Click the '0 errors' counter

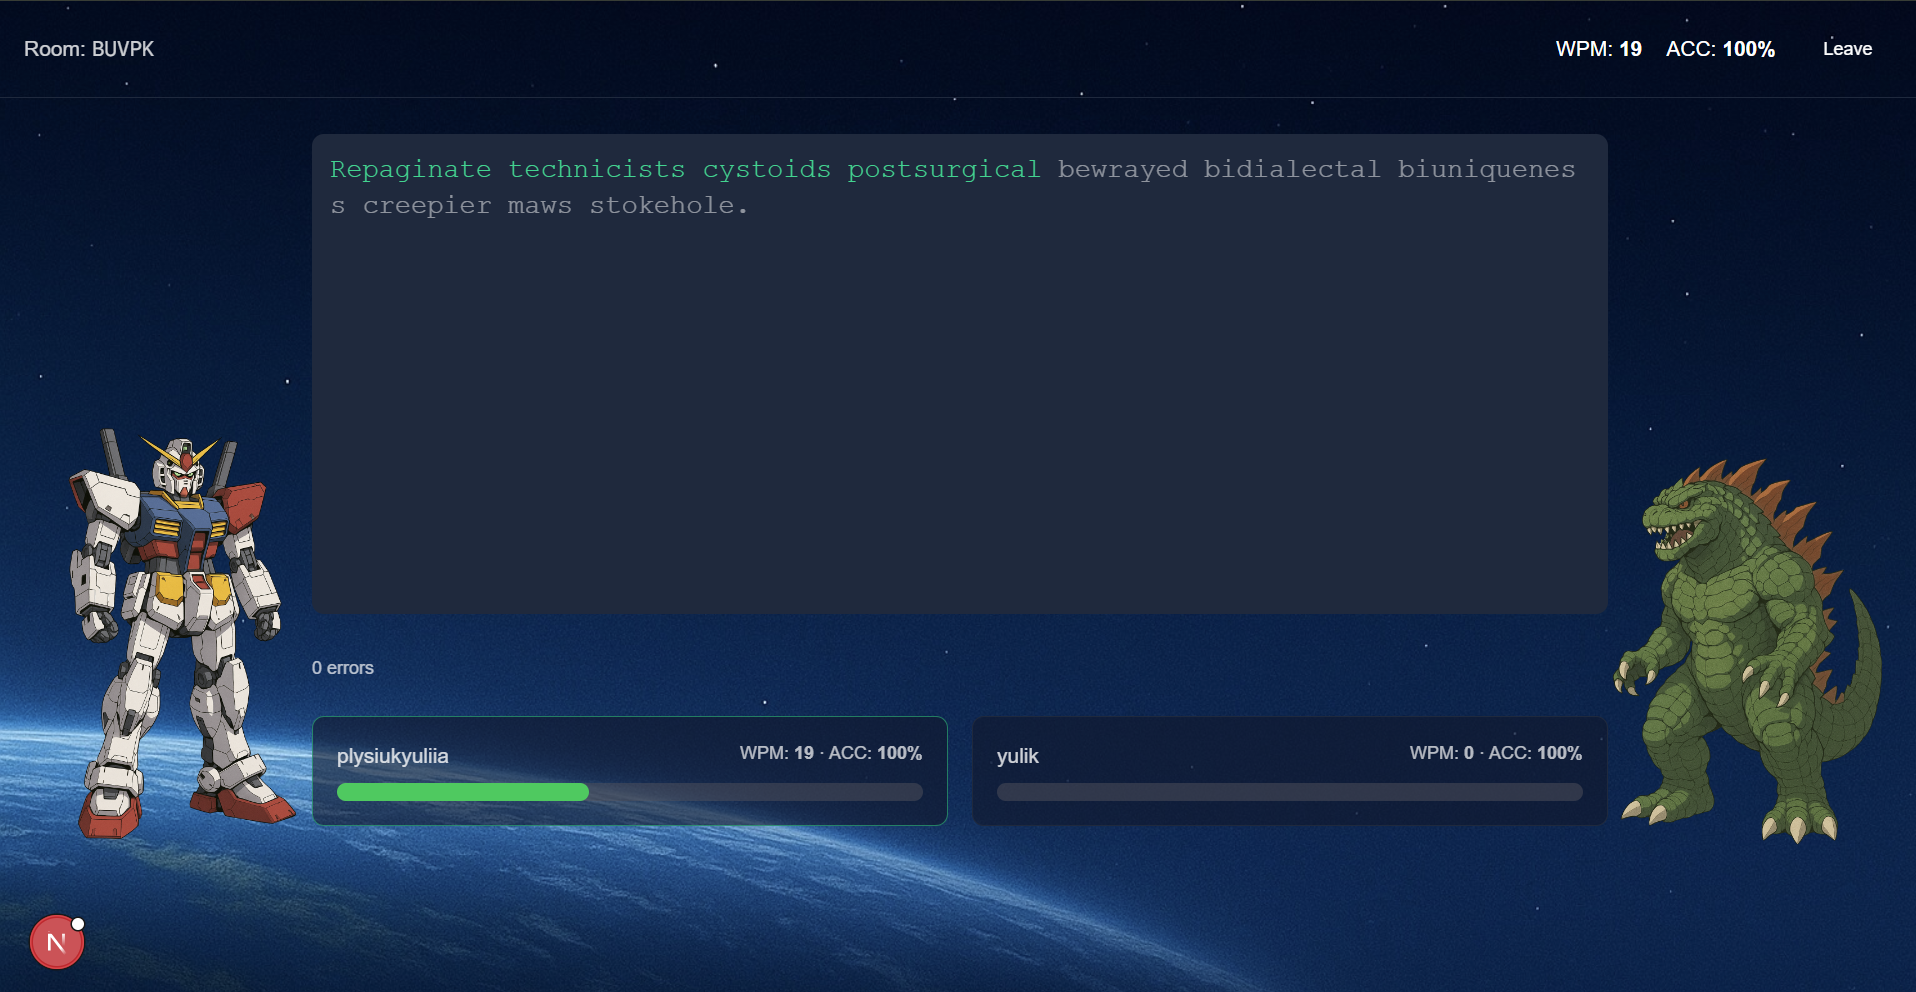[x=343, y=668]
